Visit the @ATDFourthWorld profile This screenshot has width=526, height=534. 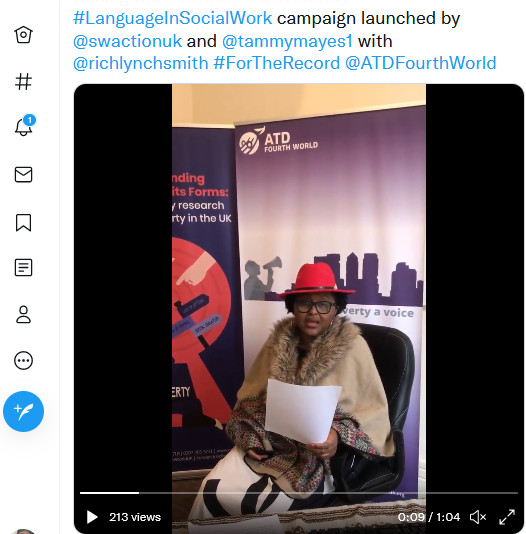click(x=420, y=63)
